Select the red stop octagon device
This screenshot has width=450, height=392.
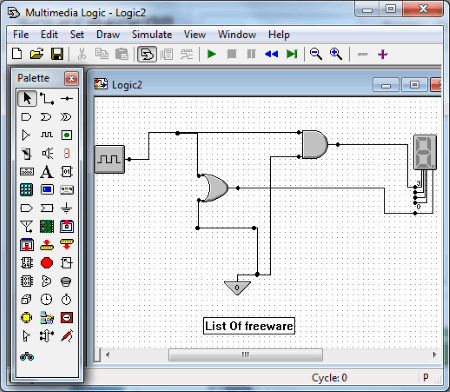pos(47,263)
